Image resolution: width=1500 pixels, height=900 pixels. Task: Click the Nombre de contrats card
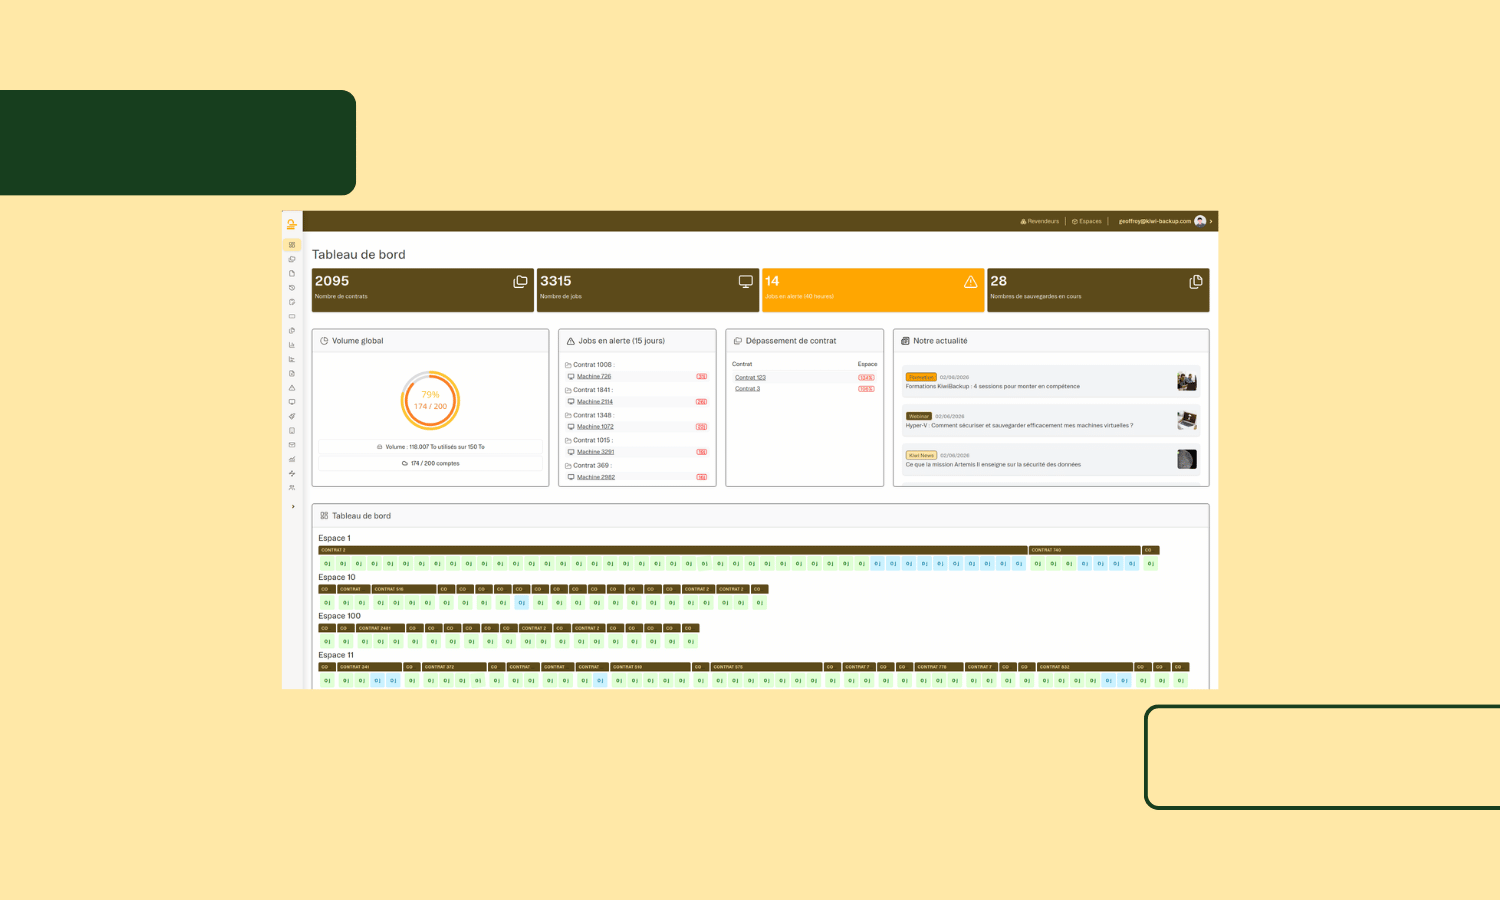(423, 290)
